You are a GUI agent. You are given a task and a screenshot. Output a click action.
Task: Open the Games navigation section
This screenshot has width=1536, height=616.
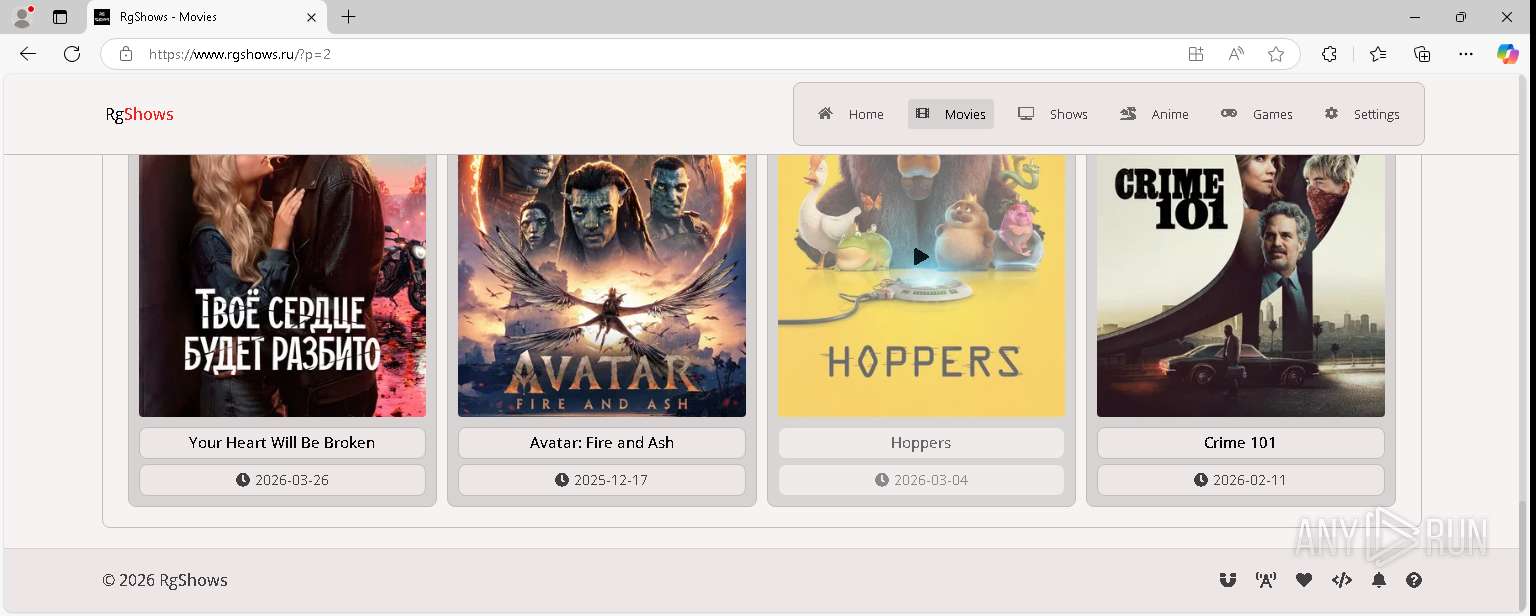[1257, 114]
